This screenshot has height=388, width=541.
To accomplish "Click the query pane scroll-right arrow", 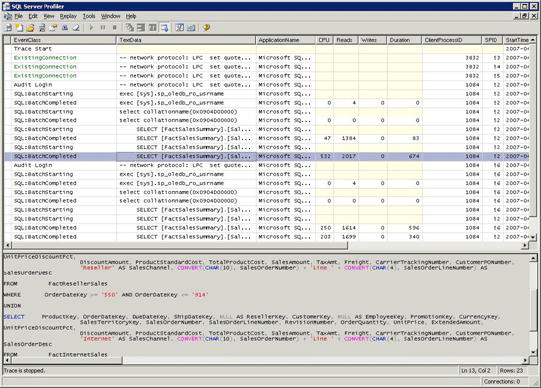I will coord(525,360).
